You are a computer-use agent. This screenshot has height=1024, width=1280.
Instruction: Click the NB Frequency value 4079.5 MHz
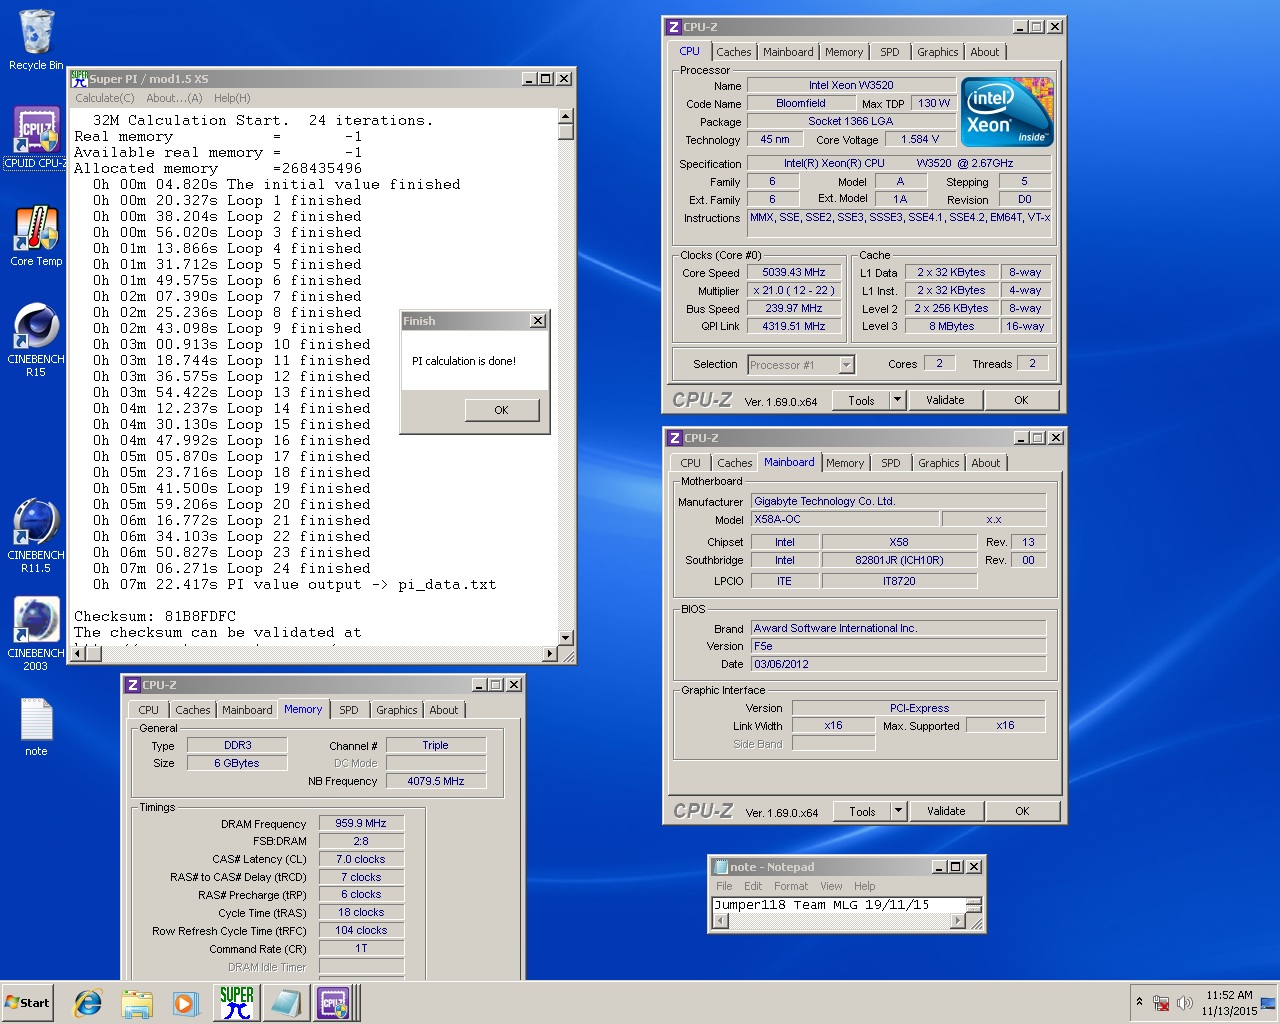click(x=436, y=781)
